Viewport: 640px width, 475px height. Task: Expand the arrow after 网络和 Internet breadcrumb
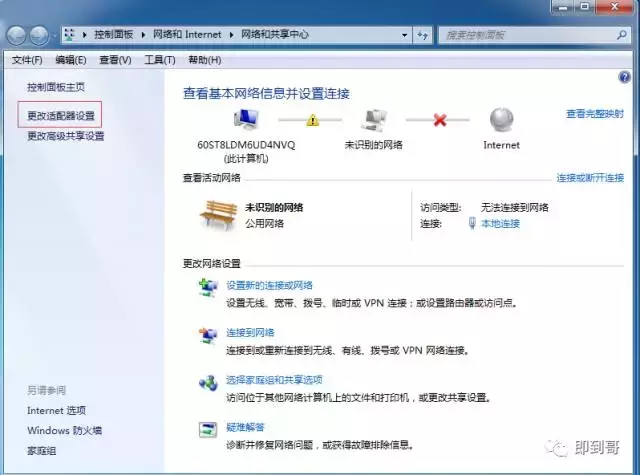click(231, 35)
